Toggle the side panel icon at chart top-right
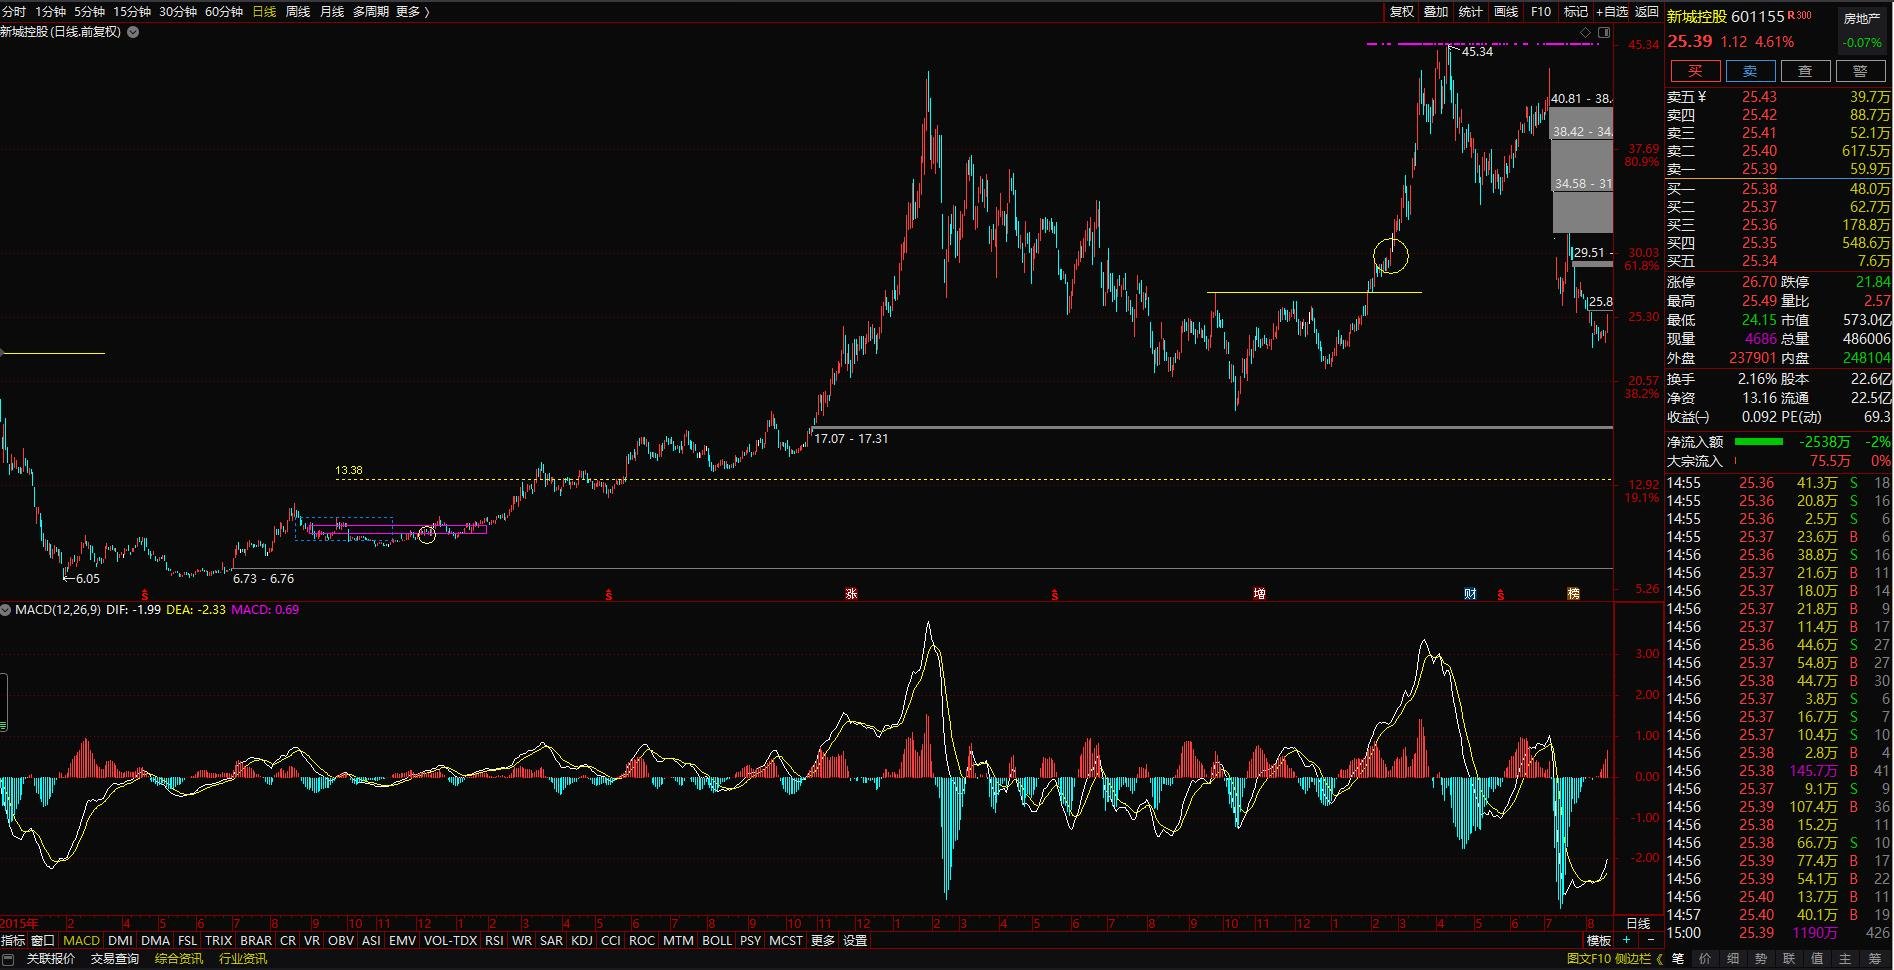1894x970 pixels. (x=1604, y=33)
